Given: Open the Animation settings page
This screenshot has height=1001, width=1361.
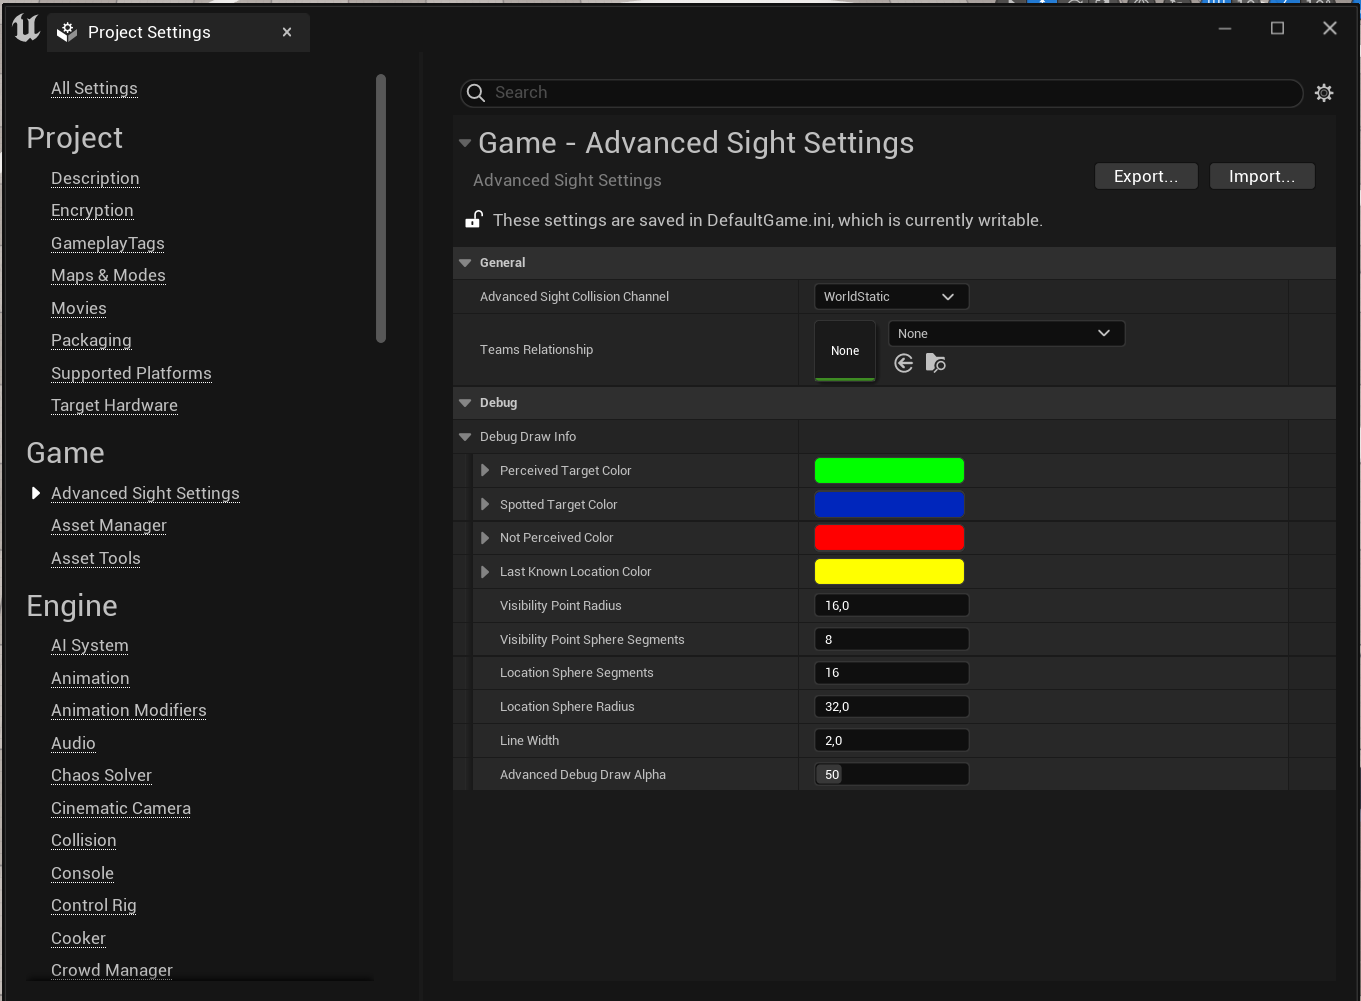Looking at the screenshot, I should coord(90,678).
